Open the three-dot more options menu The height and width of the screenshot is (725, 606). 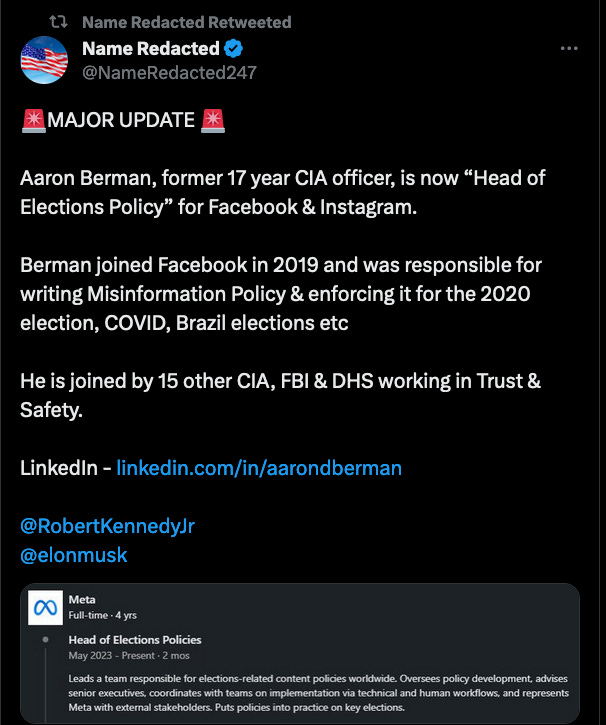tap(569, 49)
